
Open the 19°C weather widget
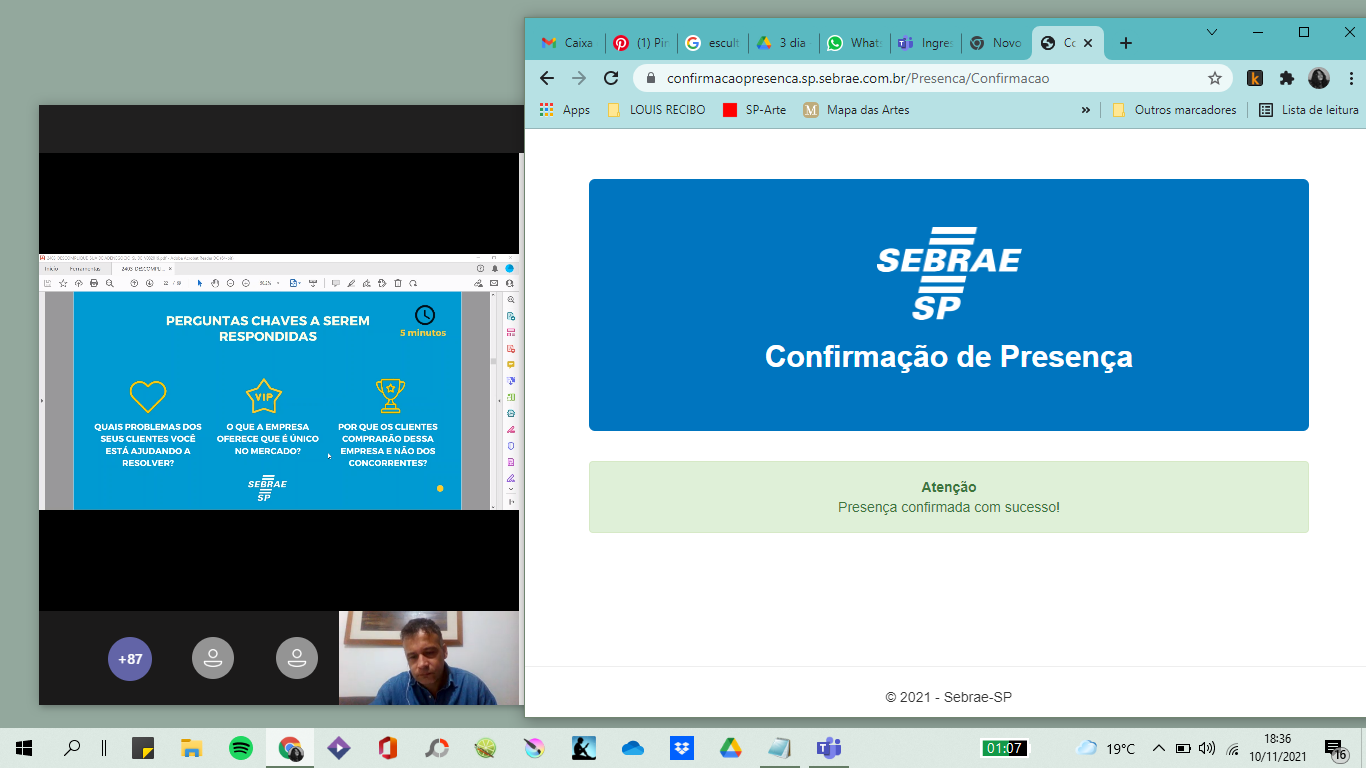(x=1106, y=748)
